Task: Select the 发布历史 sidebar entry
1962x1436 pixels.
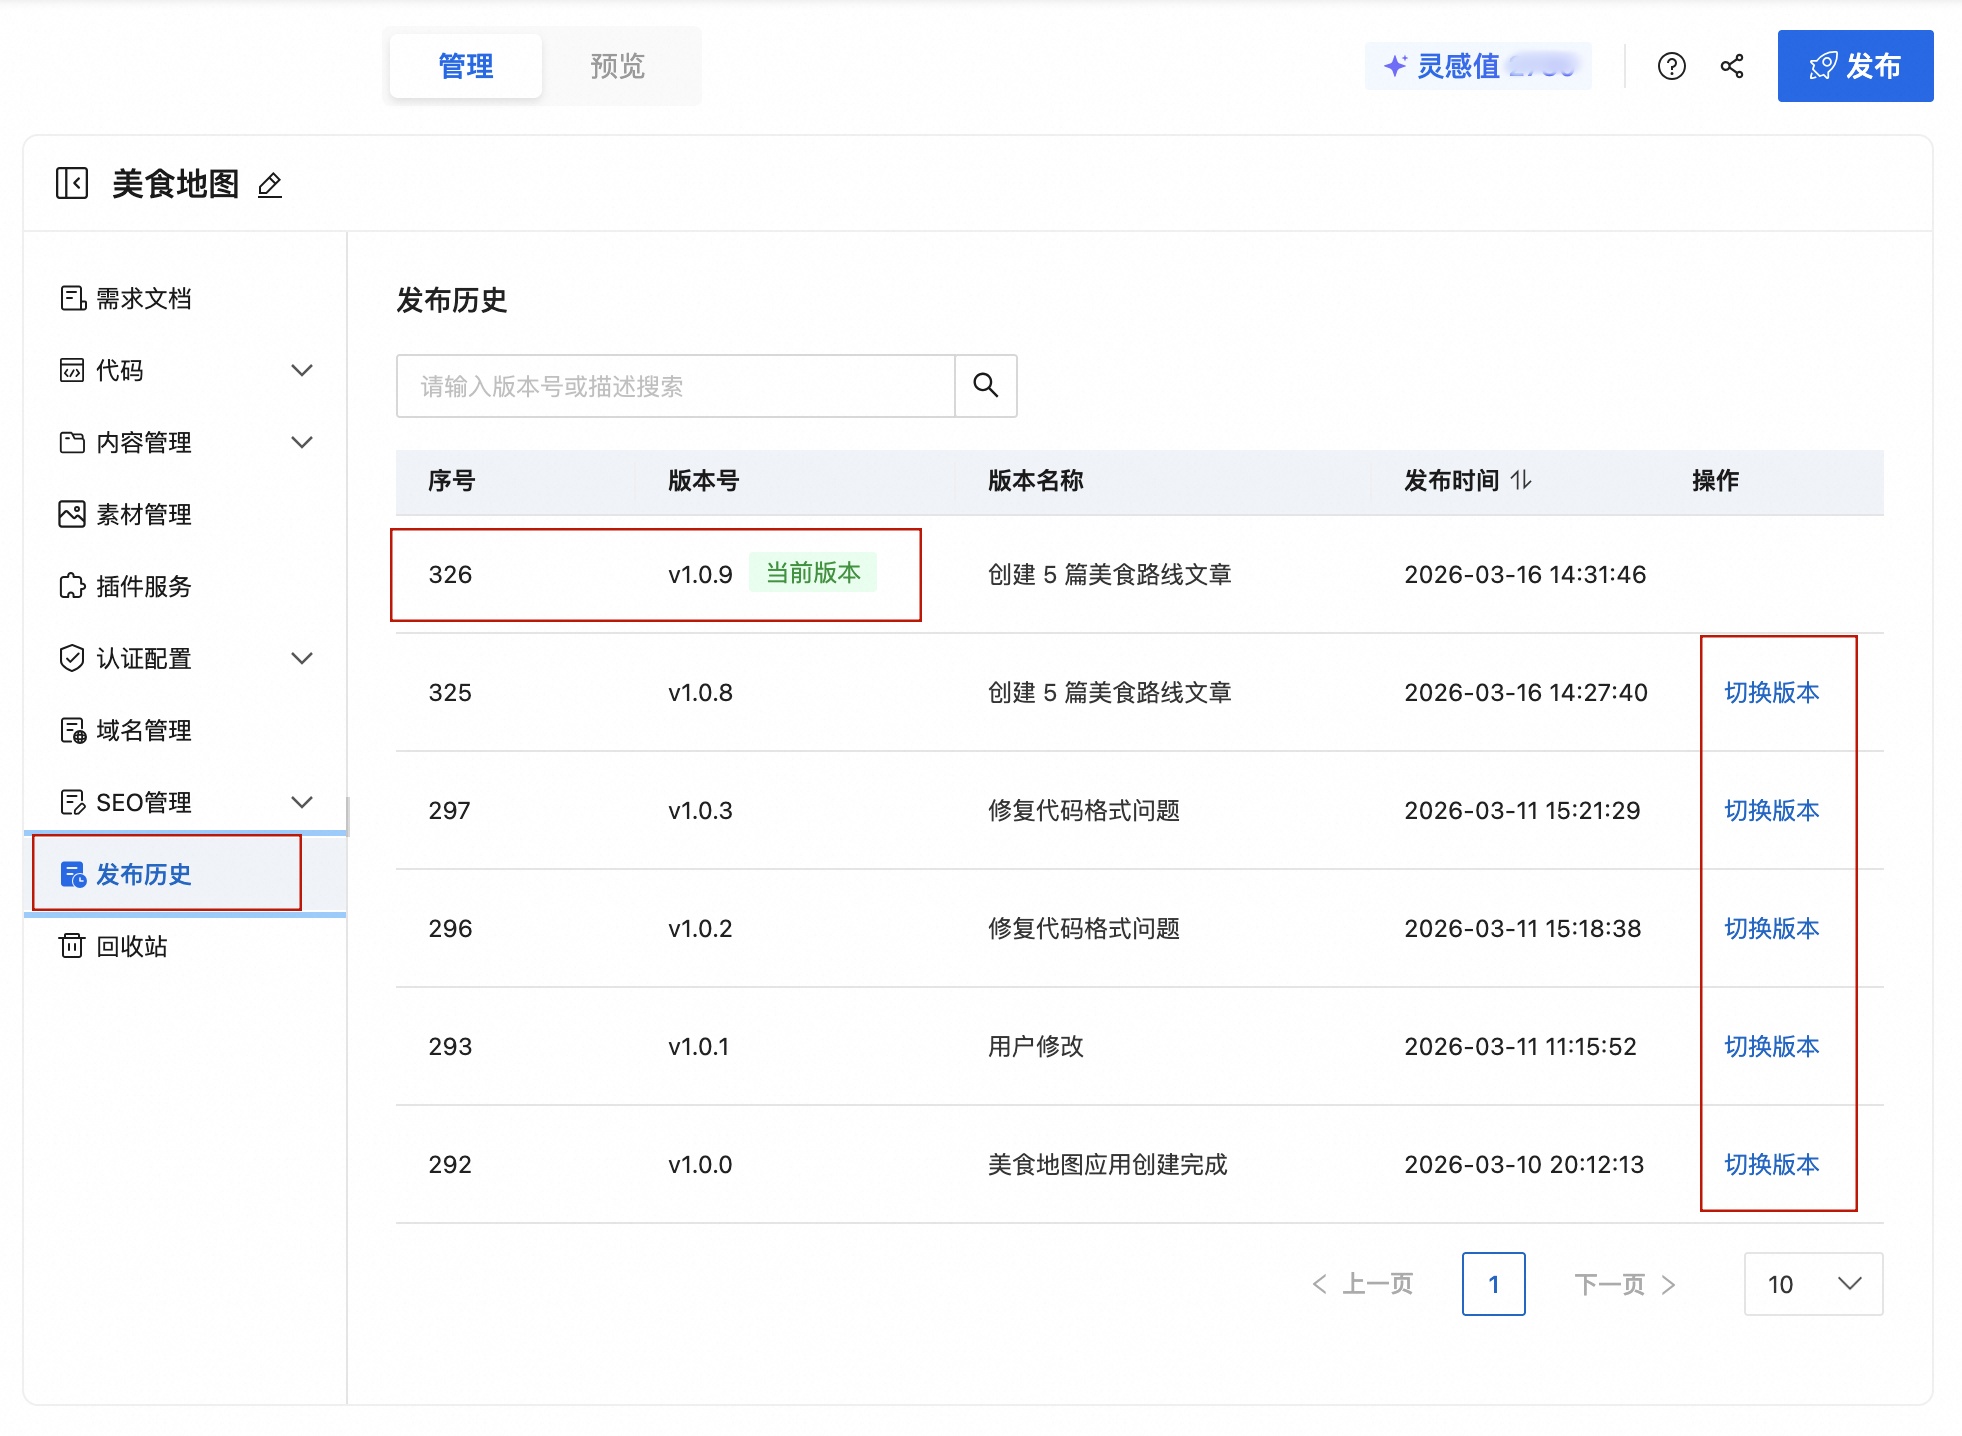Action: 146,873
